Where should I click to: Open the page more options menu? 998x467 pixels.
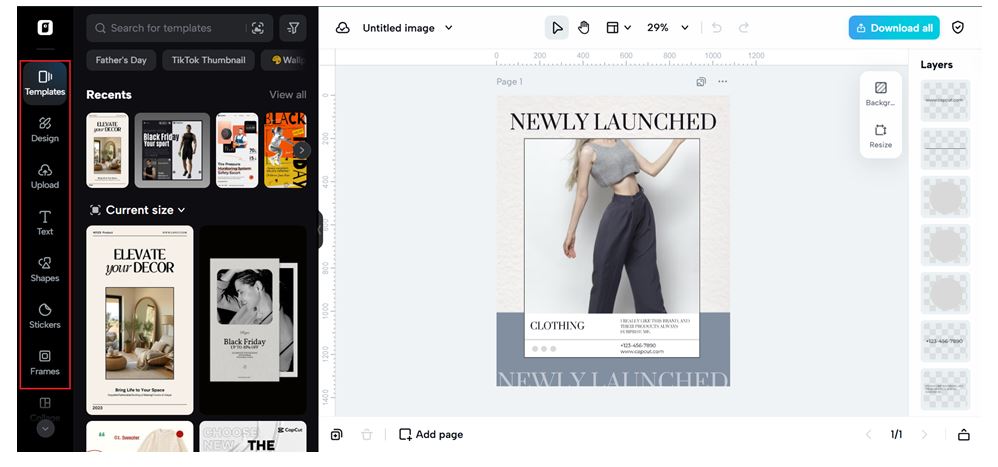[x=723, y=82]
